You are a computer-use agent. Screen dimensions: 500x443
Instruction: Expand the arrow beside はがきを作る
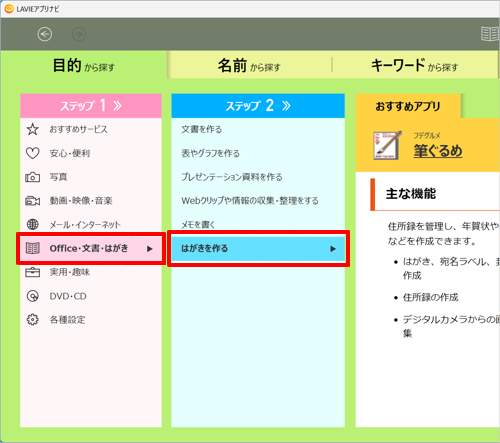[x=333, y=249]
